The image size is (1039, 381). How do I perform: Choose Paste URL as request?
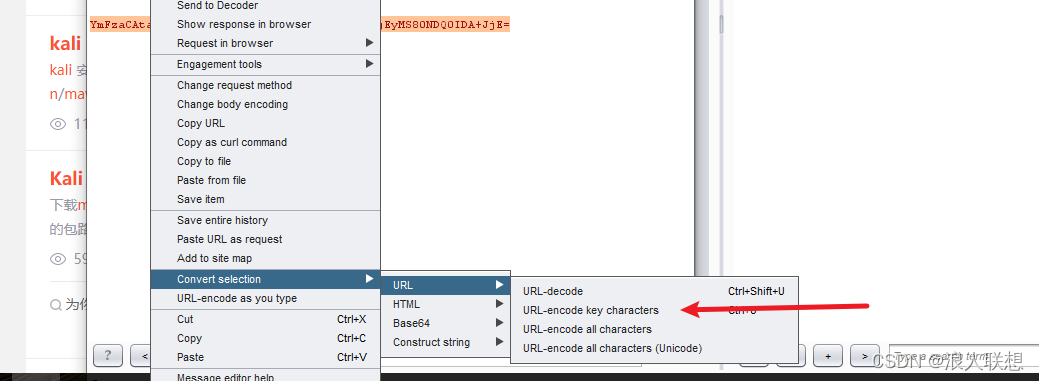click(266, 239)
